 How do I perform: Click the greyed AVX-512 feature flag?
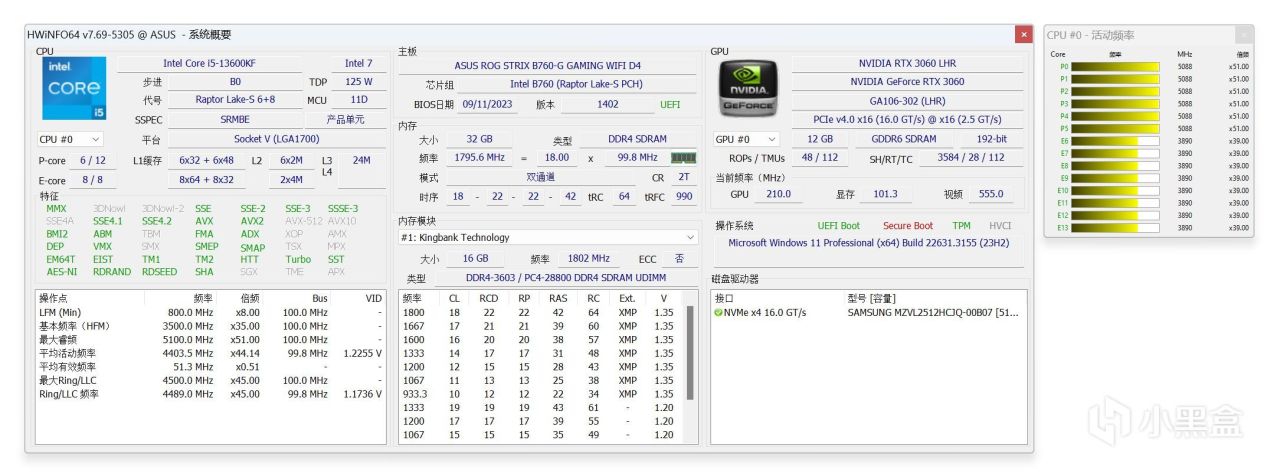click(303, 221)
